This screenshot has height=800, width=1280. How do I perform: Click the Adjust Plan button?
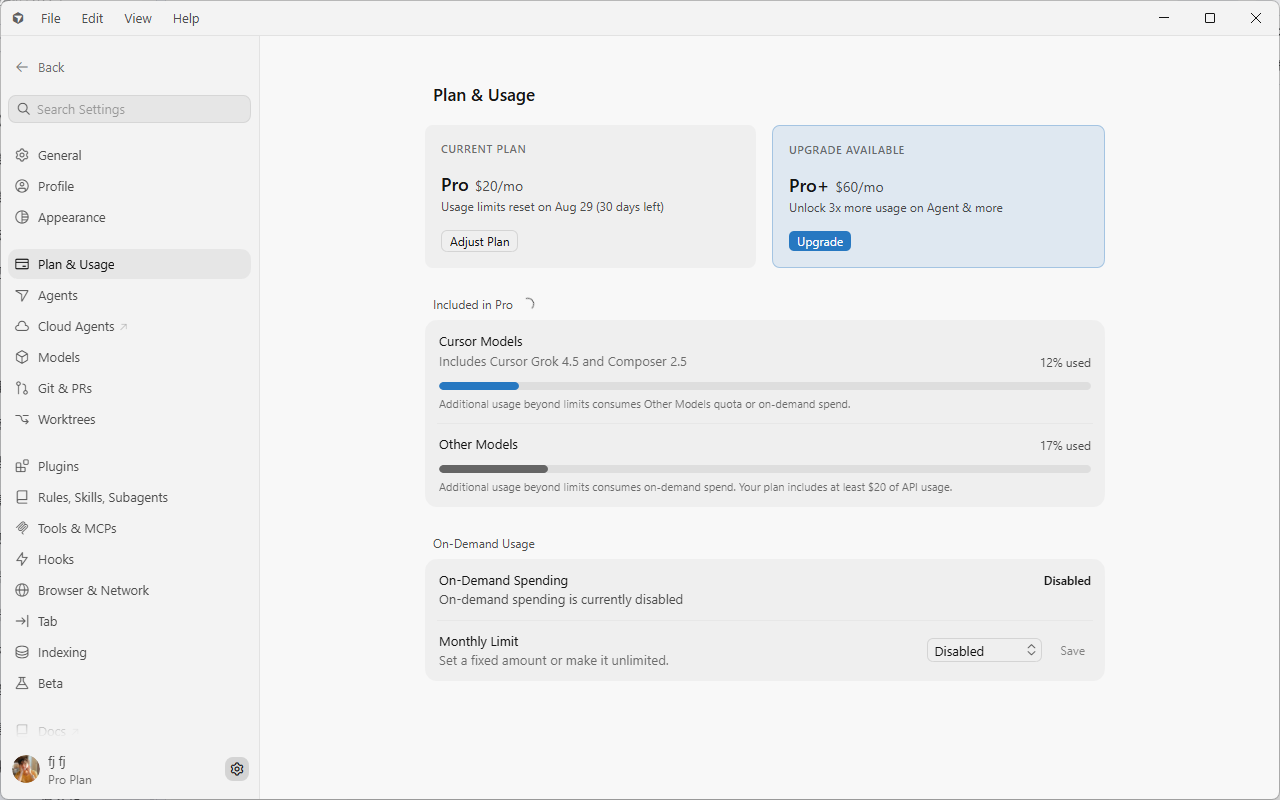pyautogui.click(x=480, y=241)
